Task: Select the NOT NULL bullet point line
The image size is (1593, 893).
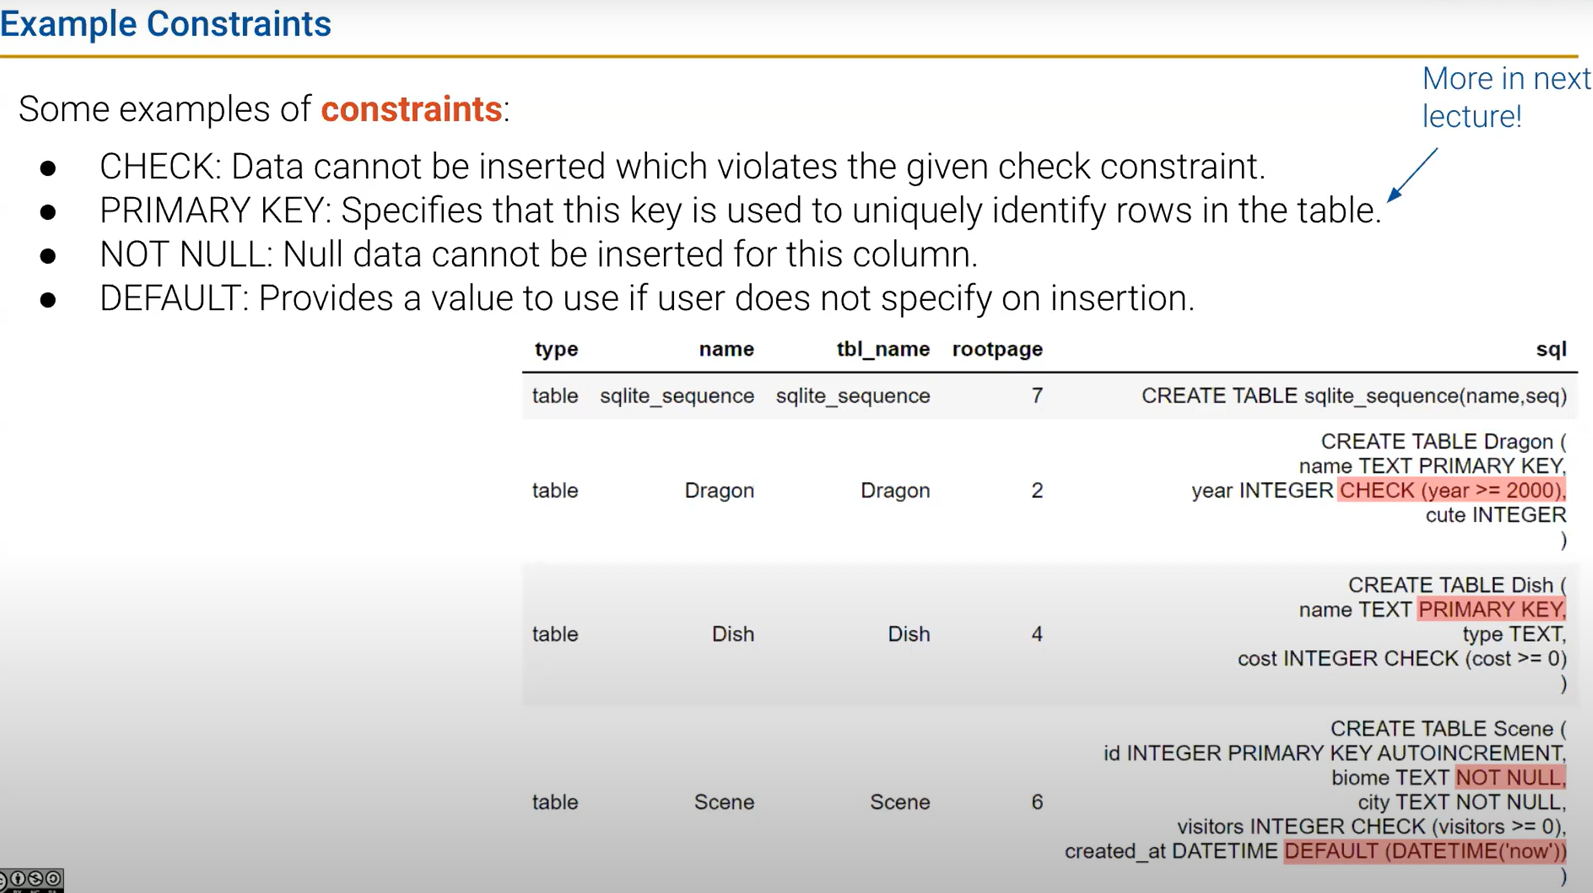Action: click(x=538, y=254)
